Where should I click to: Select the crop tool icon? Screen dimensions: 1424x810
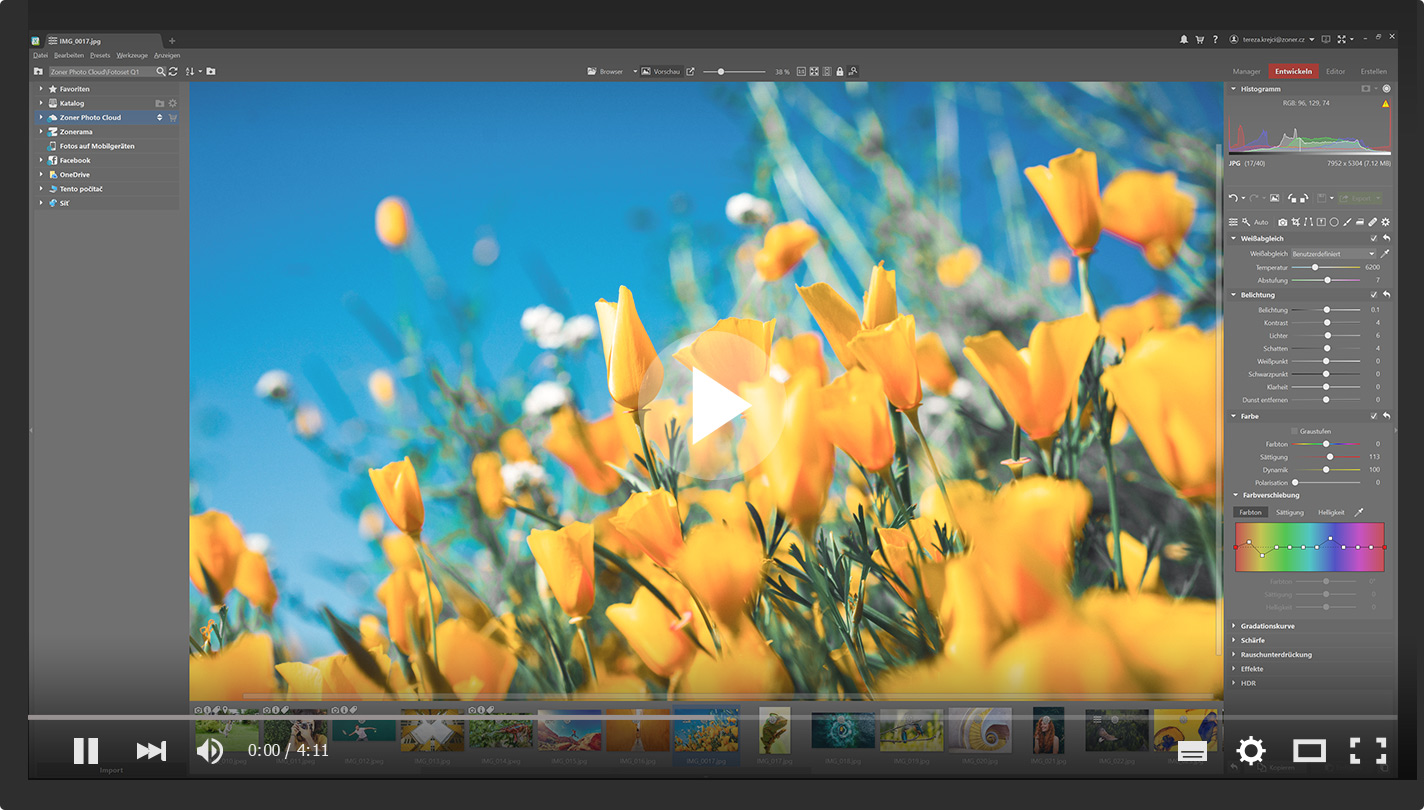click(x=1296, y=222)
